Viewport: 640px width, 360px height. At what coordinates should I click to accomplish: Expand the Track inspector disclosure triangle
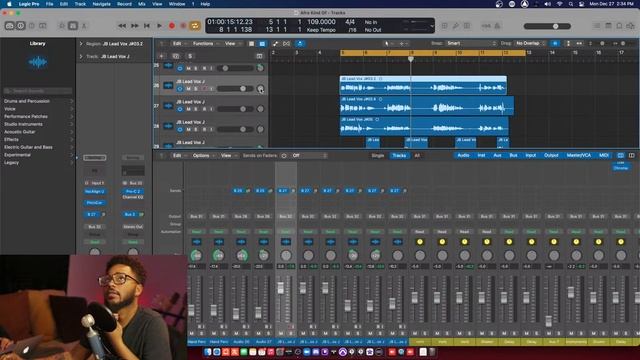(81, 56)
